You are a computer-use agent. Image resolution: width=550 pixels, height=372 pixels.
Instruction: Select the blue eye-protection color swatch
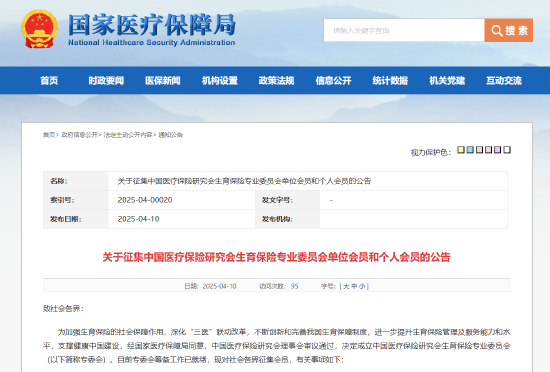click(470, 150)
